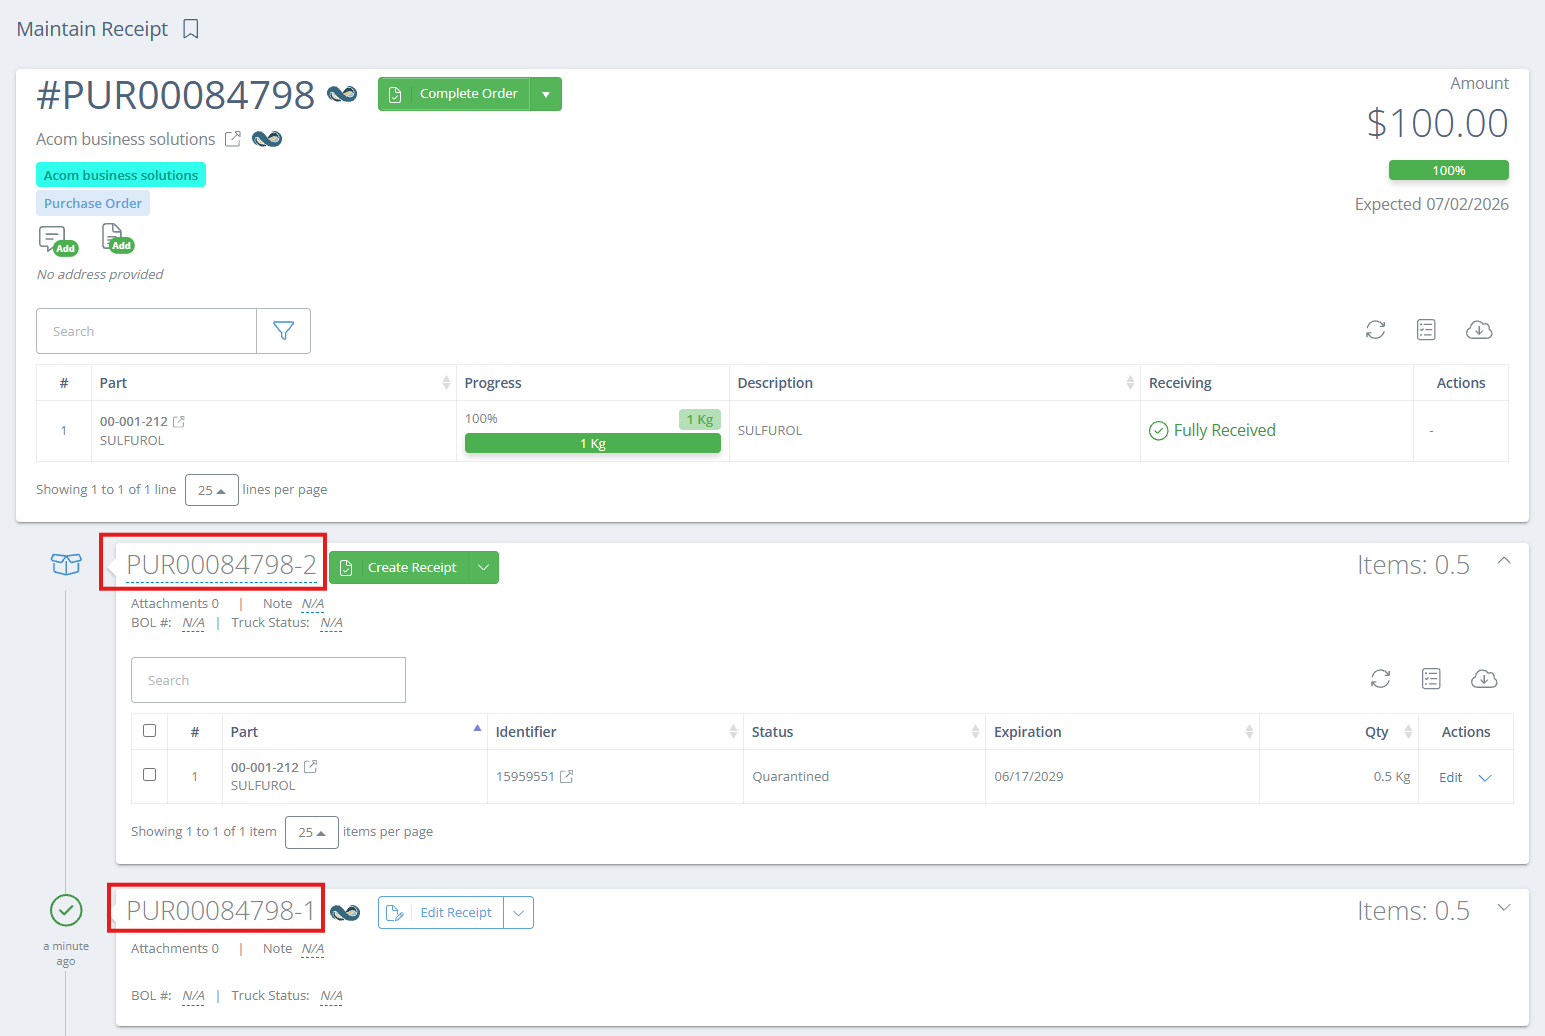Click the 1 Kg line progress bar

(593, 443)
